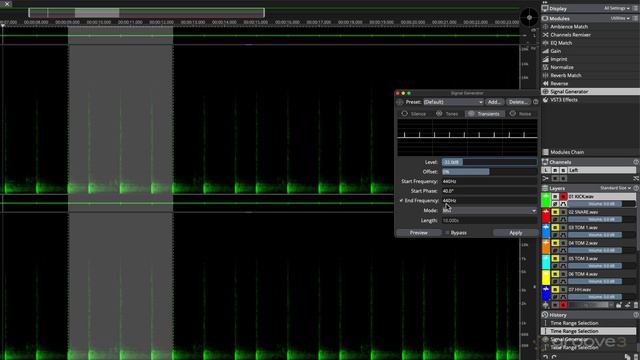The image size is (640, 360).
Task: Delete layer using trash icon in Layers toolbar
Action: coord(636,305)
